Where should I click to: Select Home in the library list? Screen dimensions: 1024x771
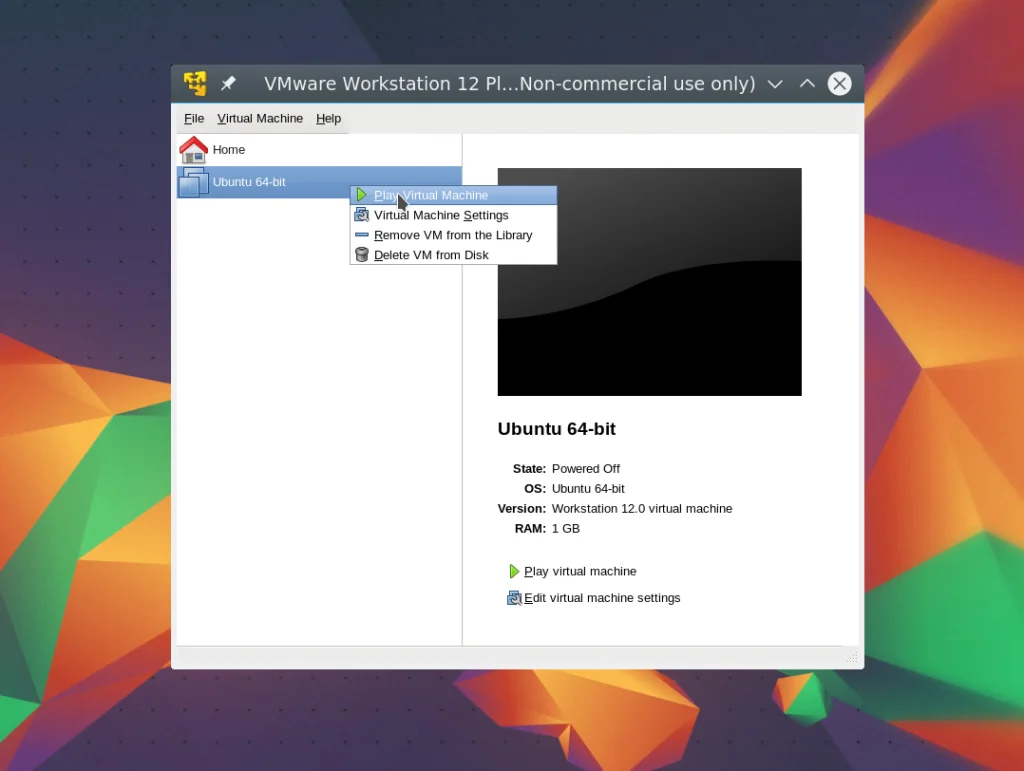click(x=319, y=149)
